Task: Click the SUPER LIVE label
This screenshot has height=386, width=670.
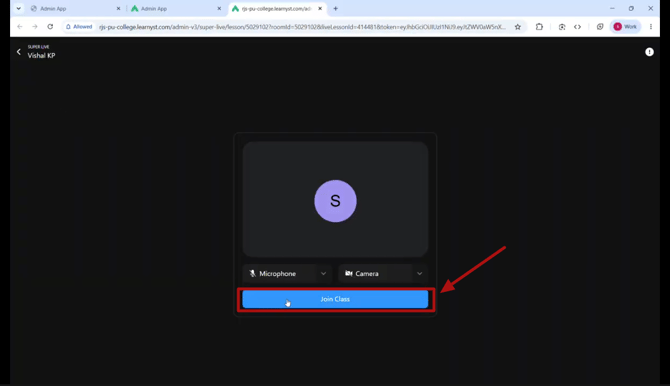Action: [38, 47]
